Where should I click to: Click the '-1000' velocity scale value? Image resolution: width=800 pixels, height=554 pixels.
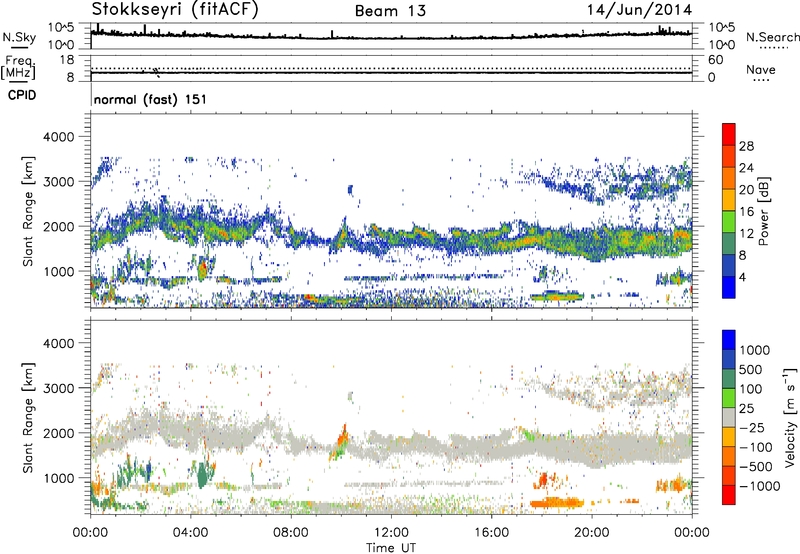pos(759,486)
